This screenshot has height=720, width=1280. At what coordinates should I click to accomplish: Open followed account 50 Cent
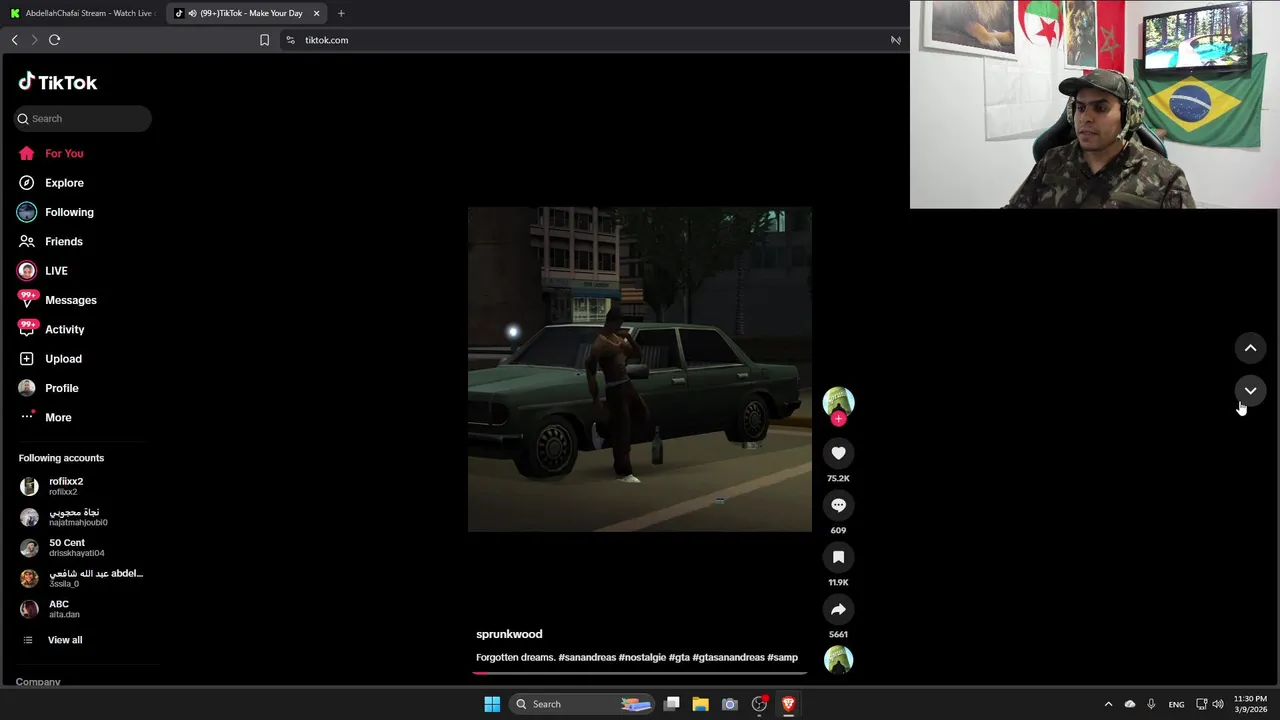[x=82, y=548]
